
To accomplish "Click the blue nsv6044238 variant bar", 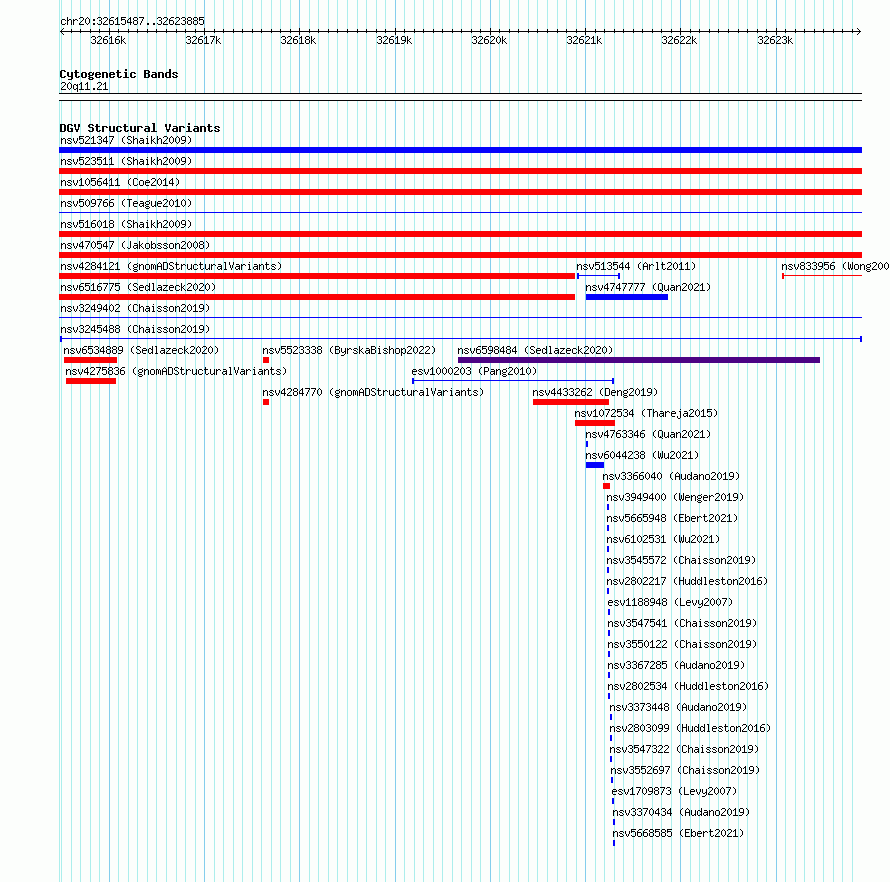I will tap(595, 465).
